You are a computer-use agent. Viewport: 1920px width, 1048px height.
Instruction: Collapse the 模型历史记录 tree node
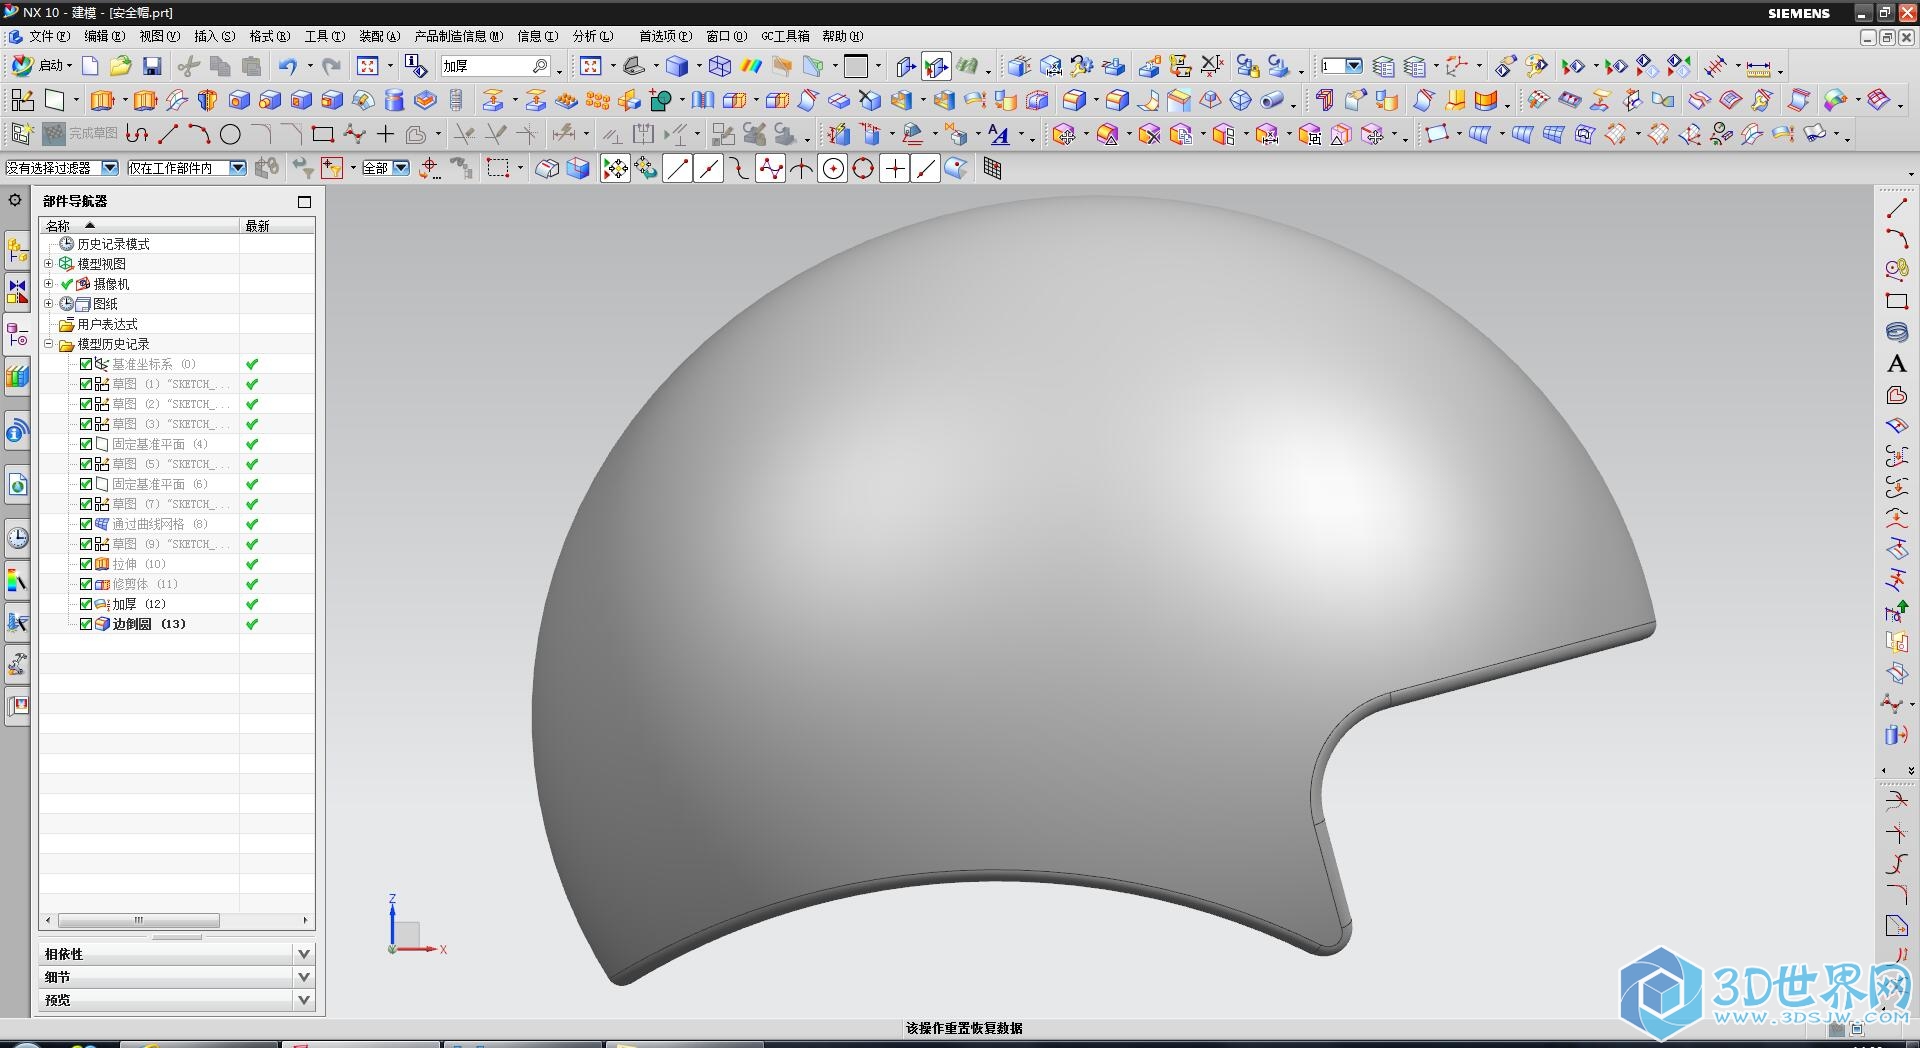click(48, 344)
